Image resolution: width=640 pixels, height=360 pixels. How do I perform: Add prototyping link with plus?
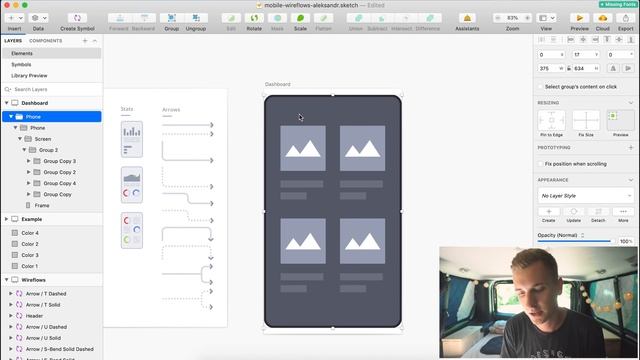631,147
